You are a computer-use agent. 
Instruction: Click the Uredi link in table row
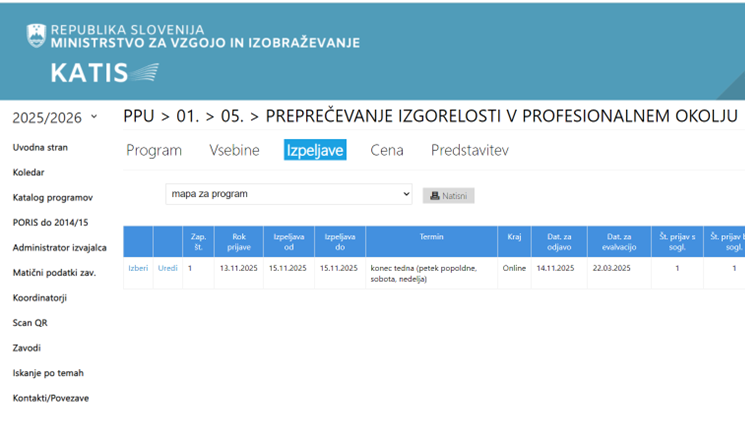point(168,268)
